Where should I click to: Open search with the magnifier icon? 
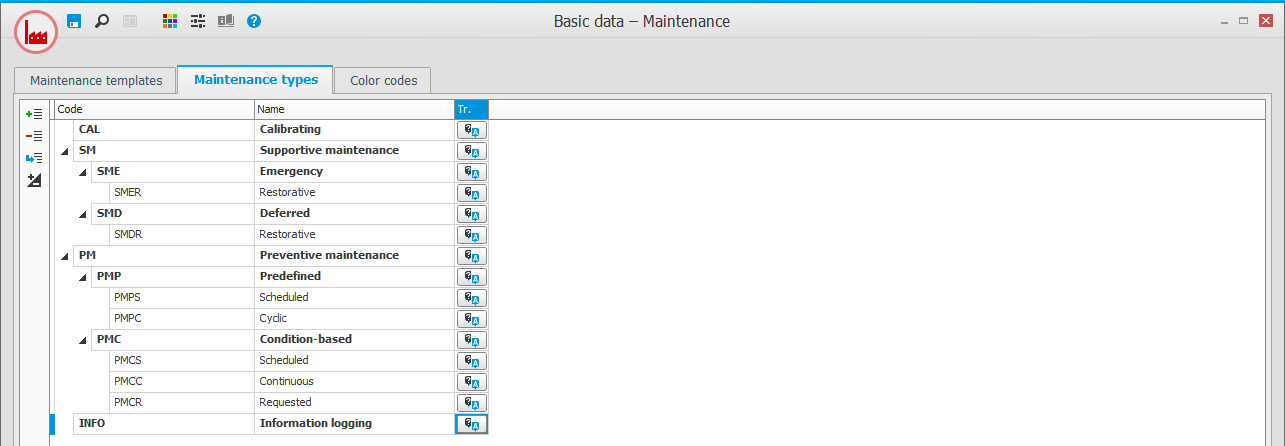coord(101,20)
